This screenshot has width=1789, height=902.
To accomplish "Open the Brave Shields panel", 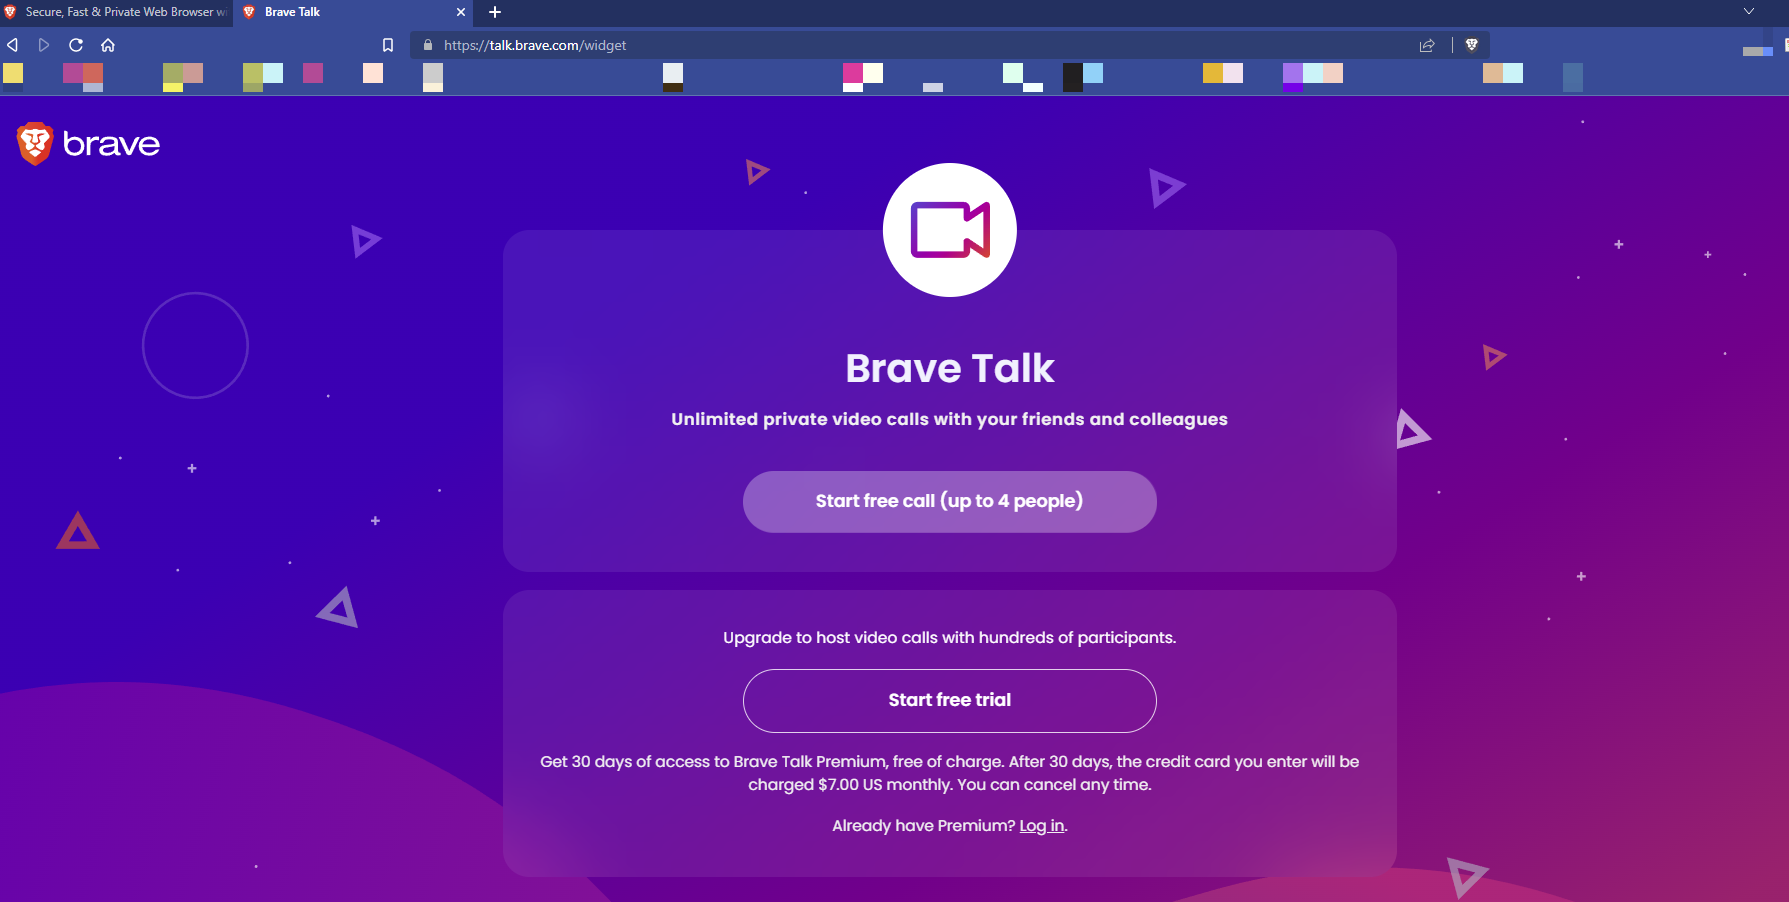I will pos(1472,45).
